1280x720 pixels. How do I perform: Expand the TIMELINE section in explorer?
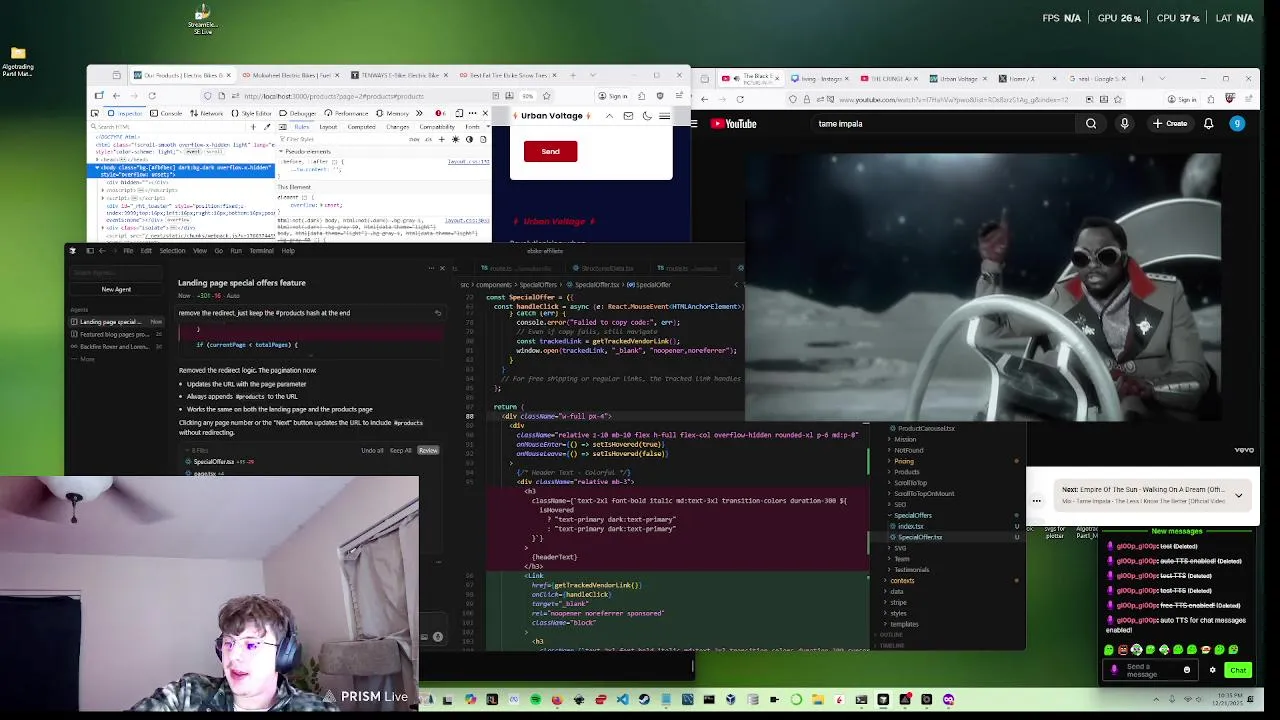coord(890,645)
